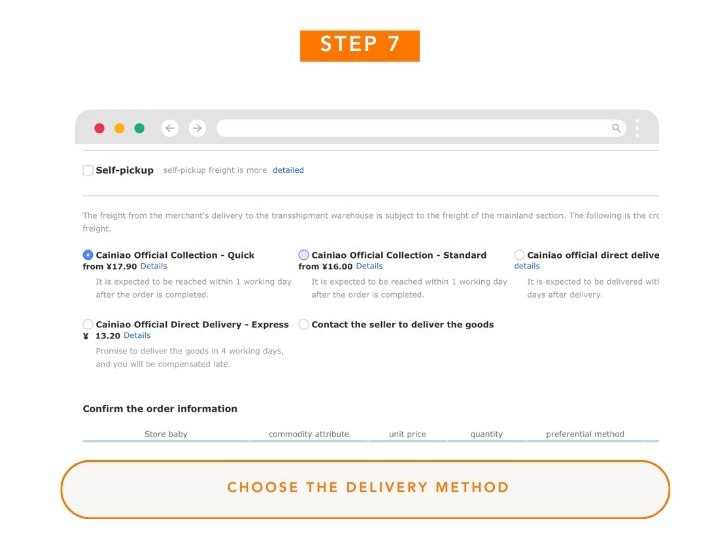Click the browser address bar field
This screenshot has width=720, height=552.
tap(410, 128)
